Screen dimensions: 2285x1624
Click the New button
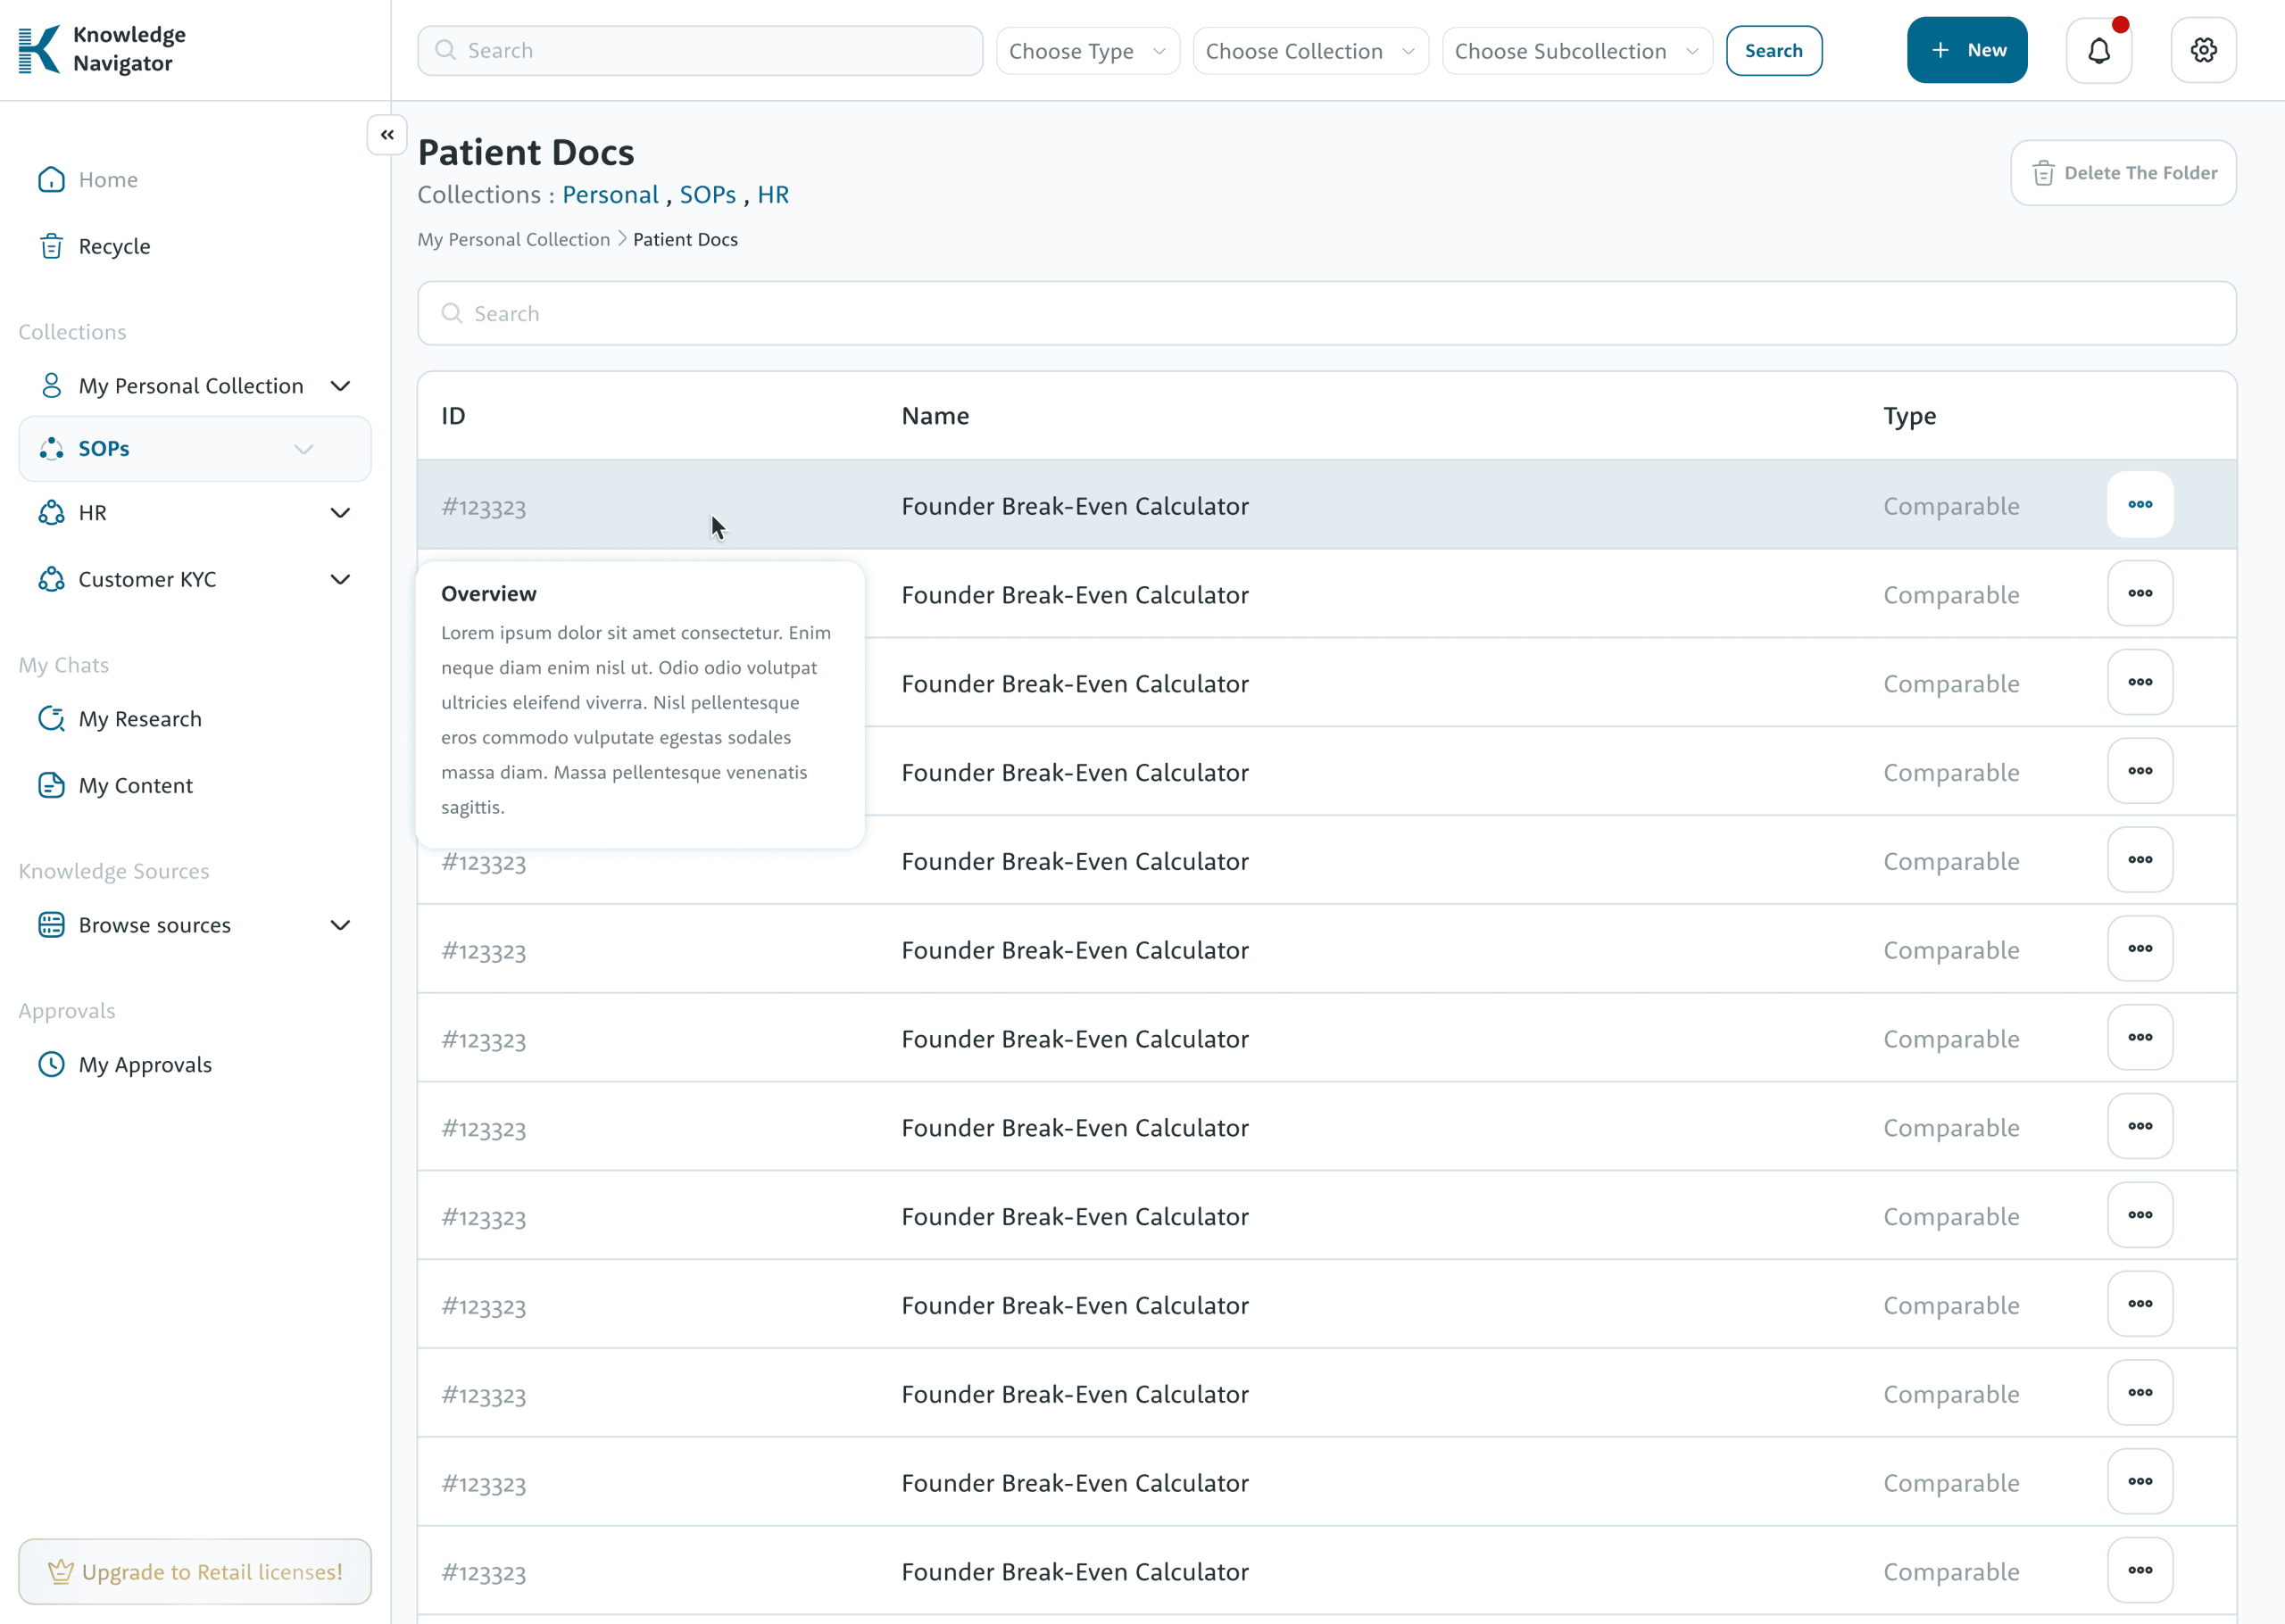(1966, 50)
